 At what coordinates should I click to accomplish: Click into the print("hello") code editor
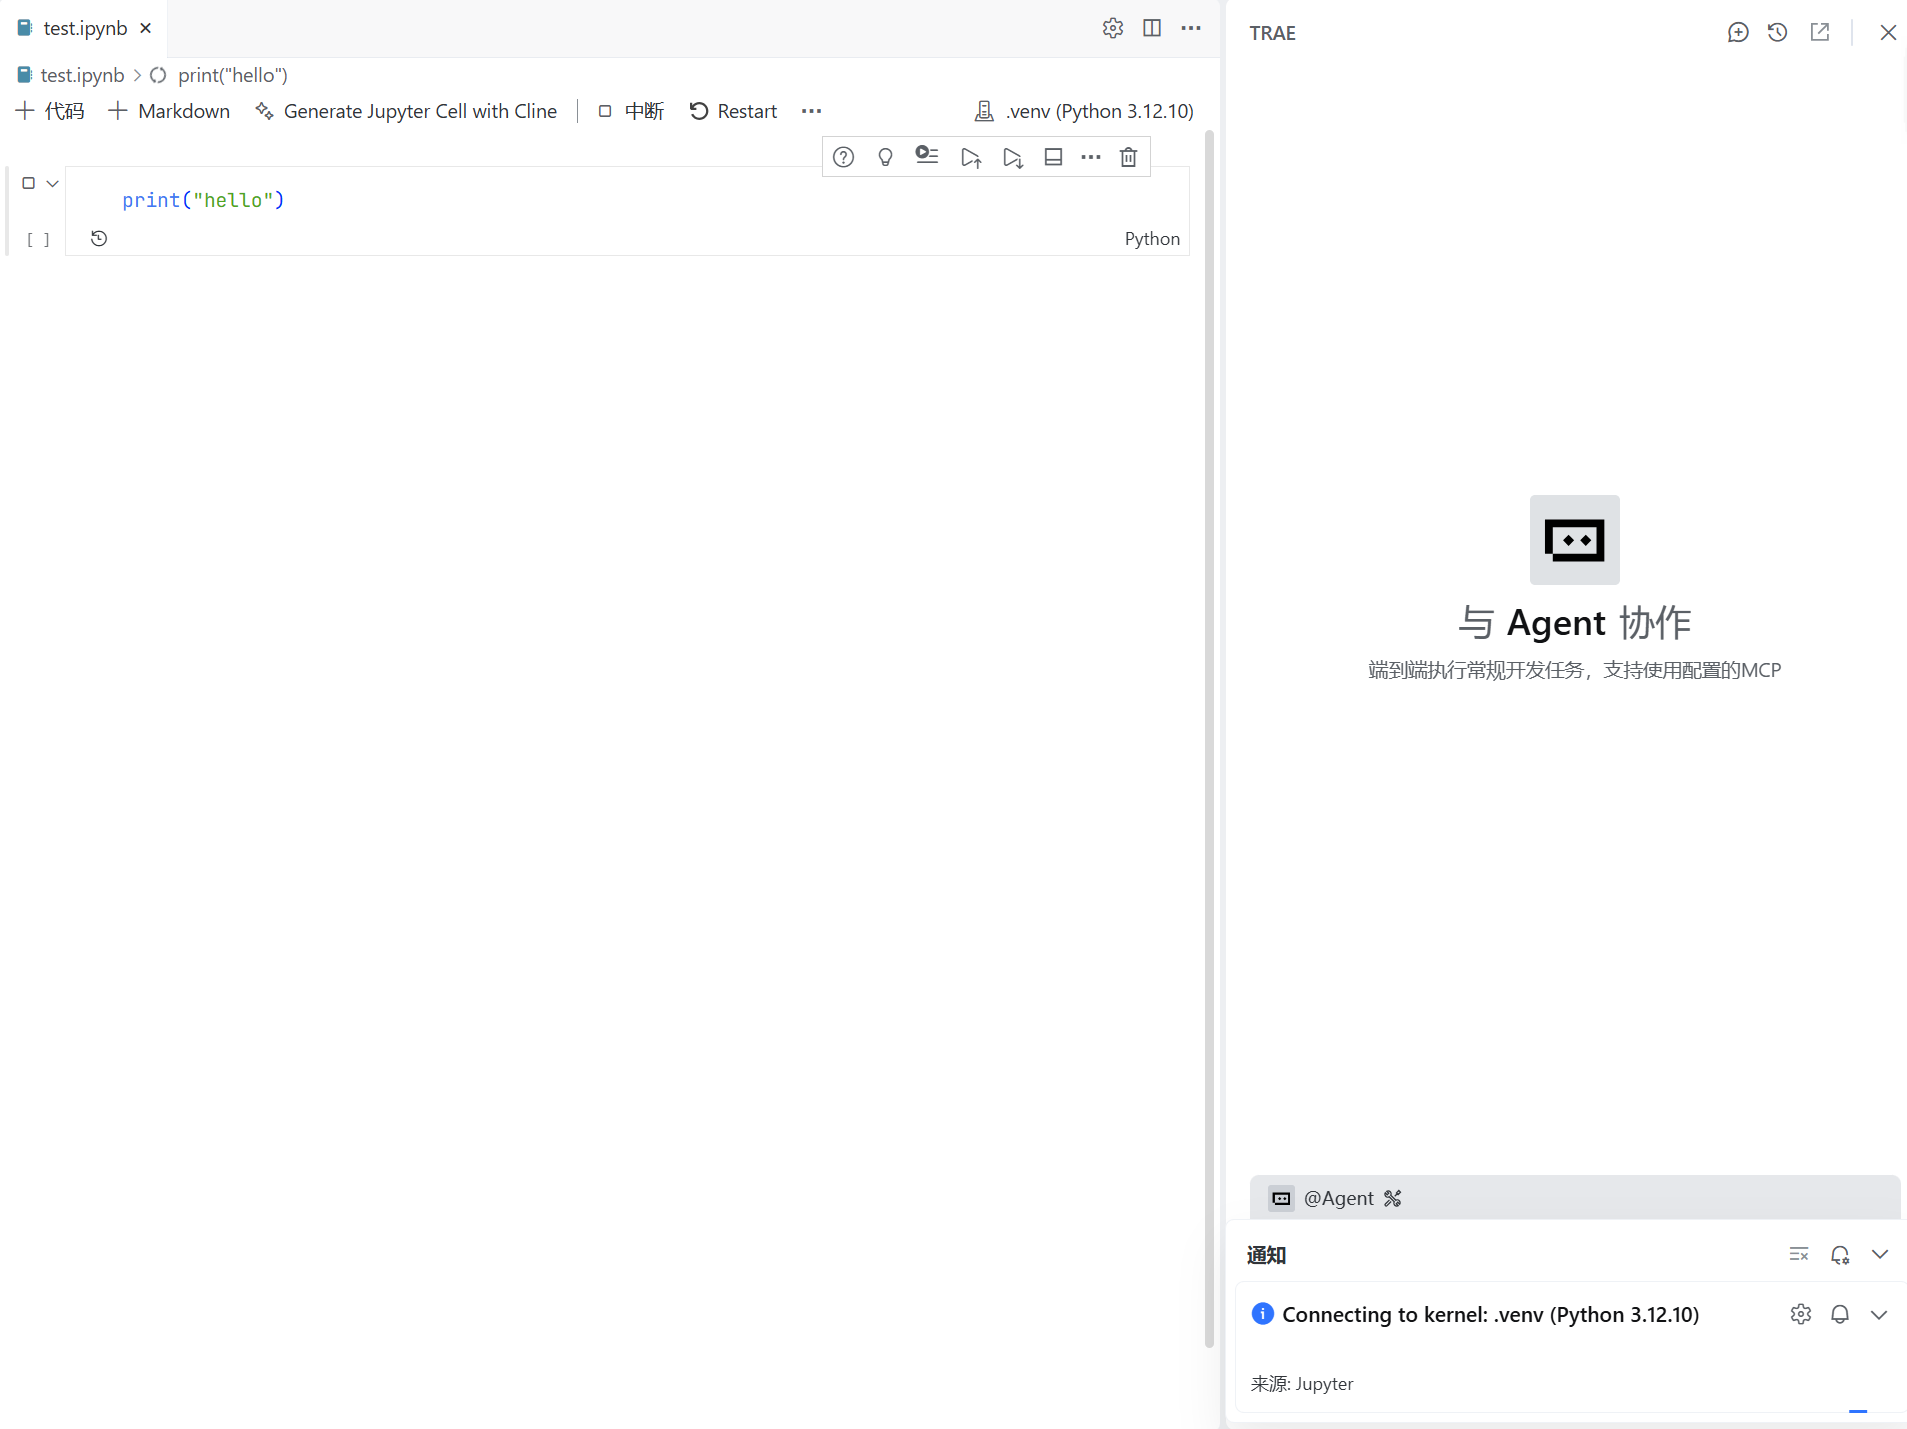click(627, 200)
